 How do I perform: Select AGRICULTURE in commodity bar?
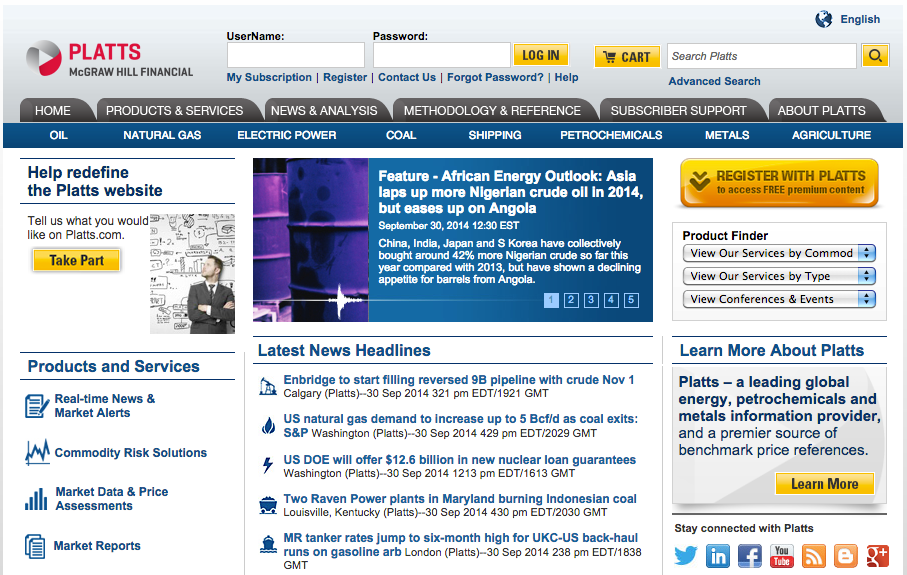[831, 135]
